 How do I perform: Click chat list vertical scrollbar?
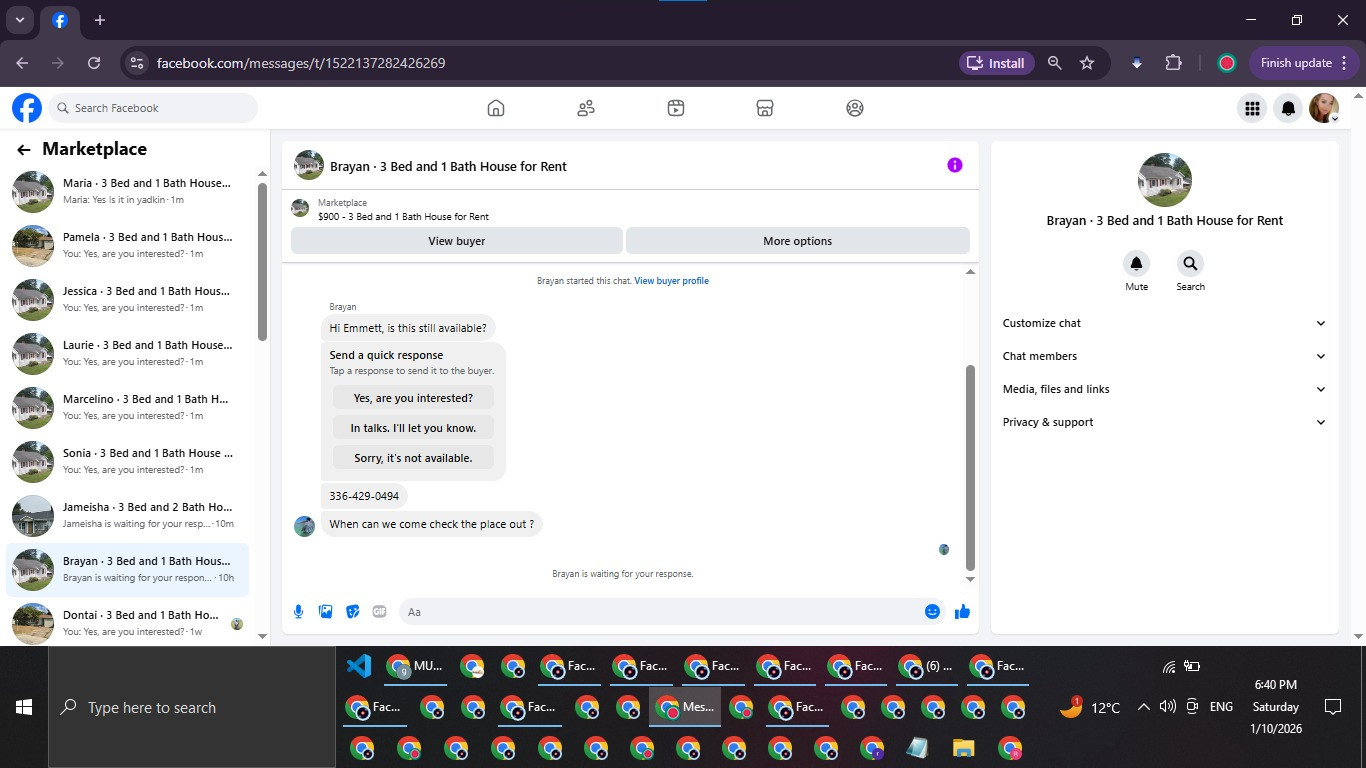pos(263,262)
